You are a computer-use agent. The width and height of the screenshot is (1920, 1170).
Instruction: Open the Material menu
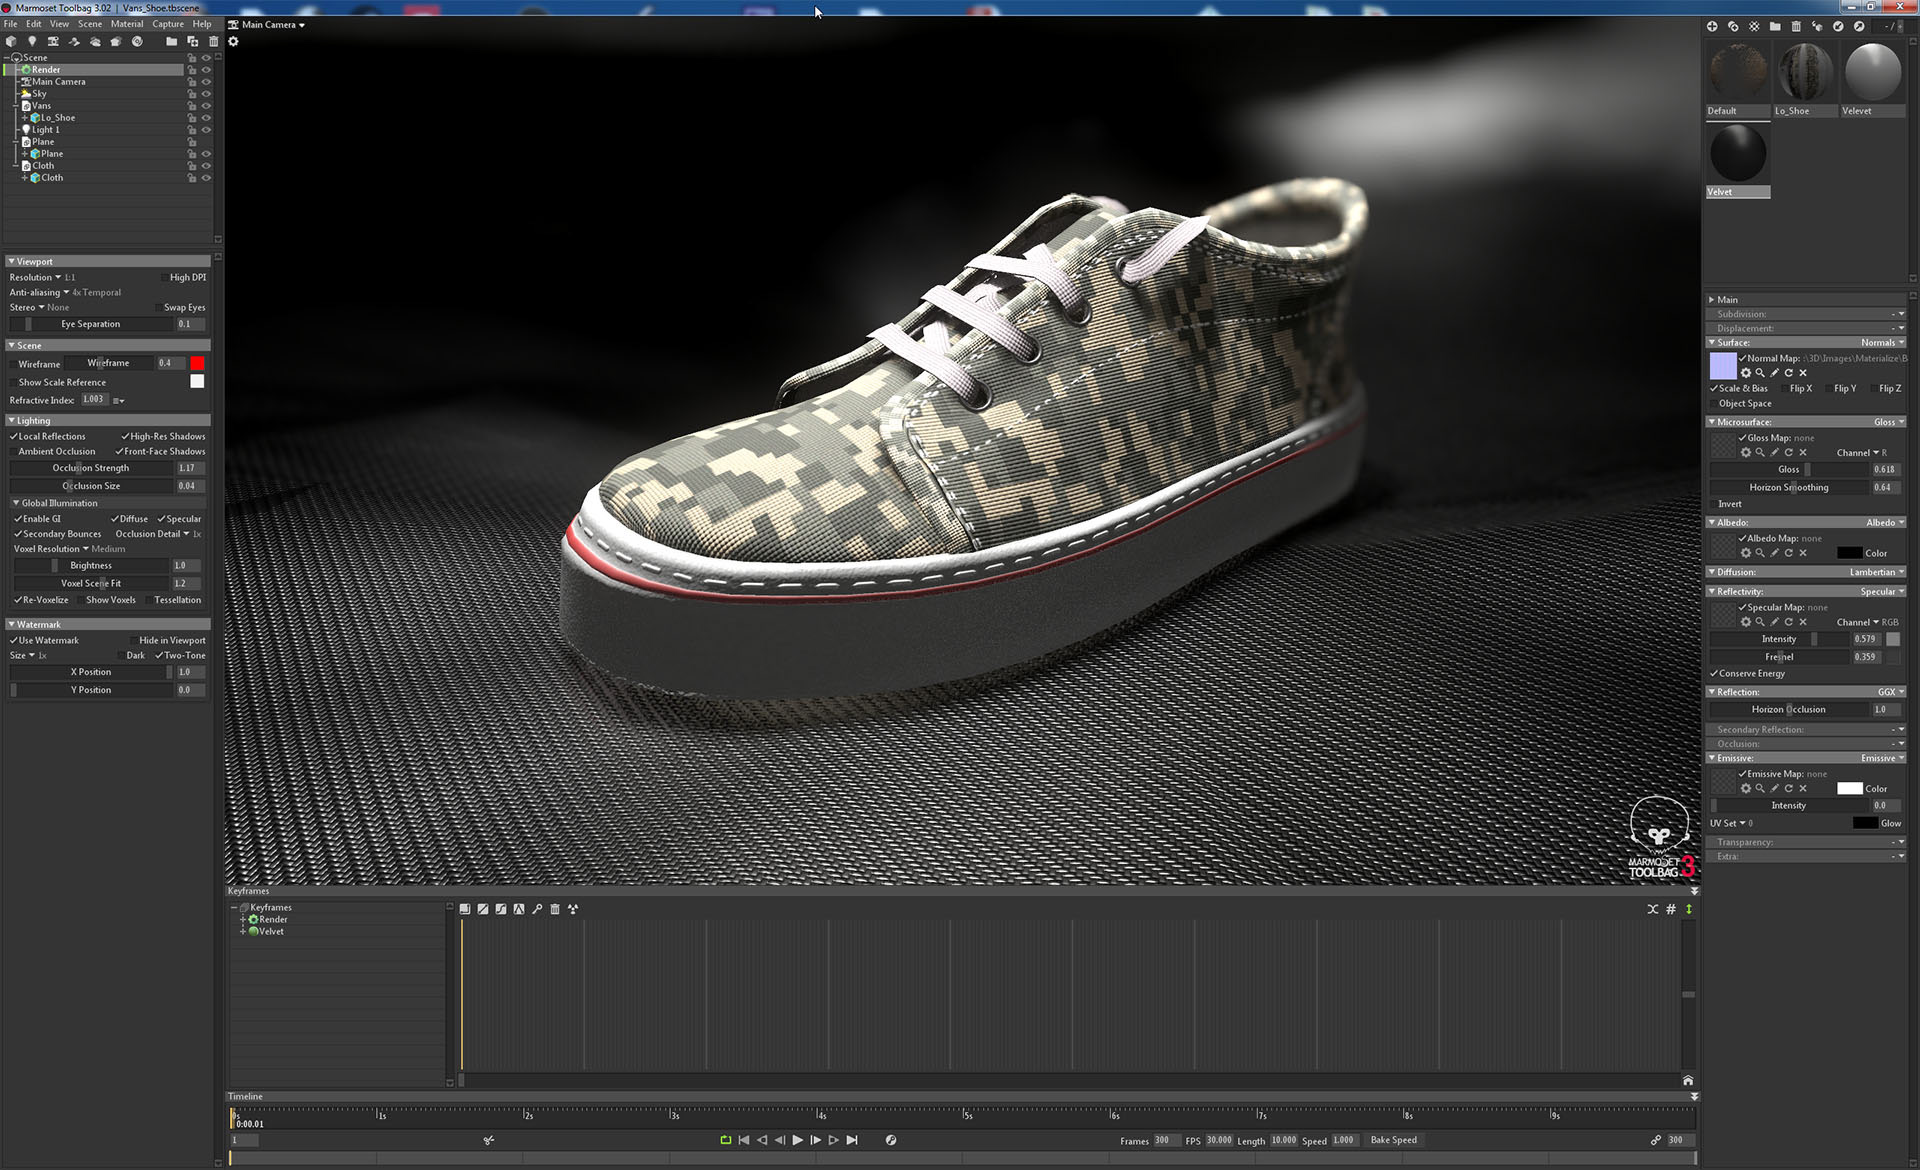[126, 24]
